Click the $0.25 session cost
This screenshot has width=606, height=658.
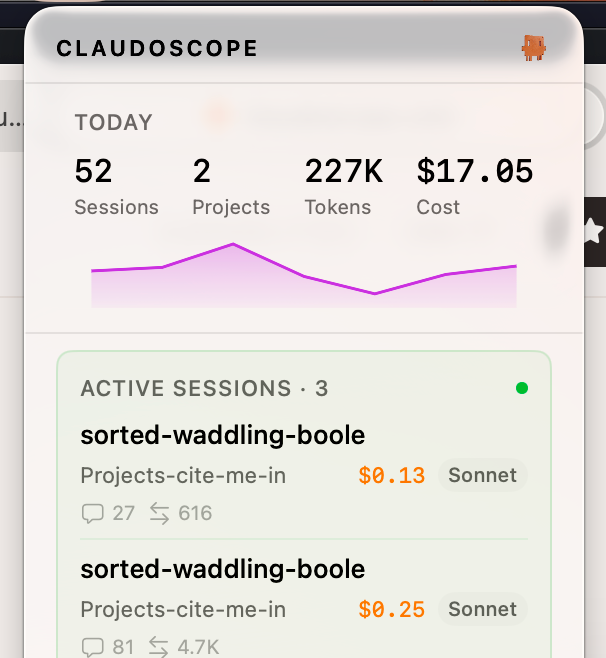tap(392, 609)
